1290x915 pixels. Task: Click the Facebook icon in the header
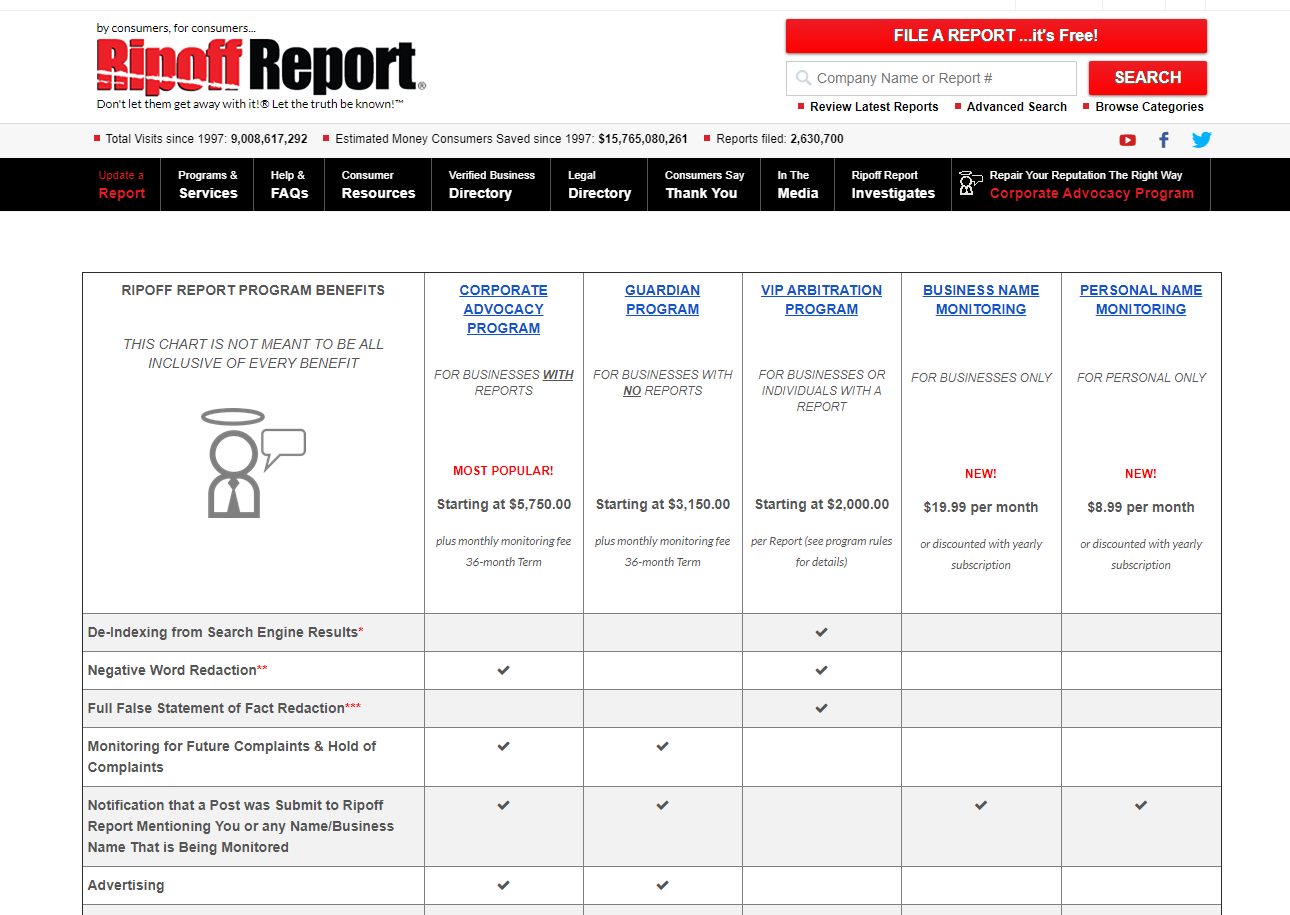pyautogui.click(x=1163, y=140)
